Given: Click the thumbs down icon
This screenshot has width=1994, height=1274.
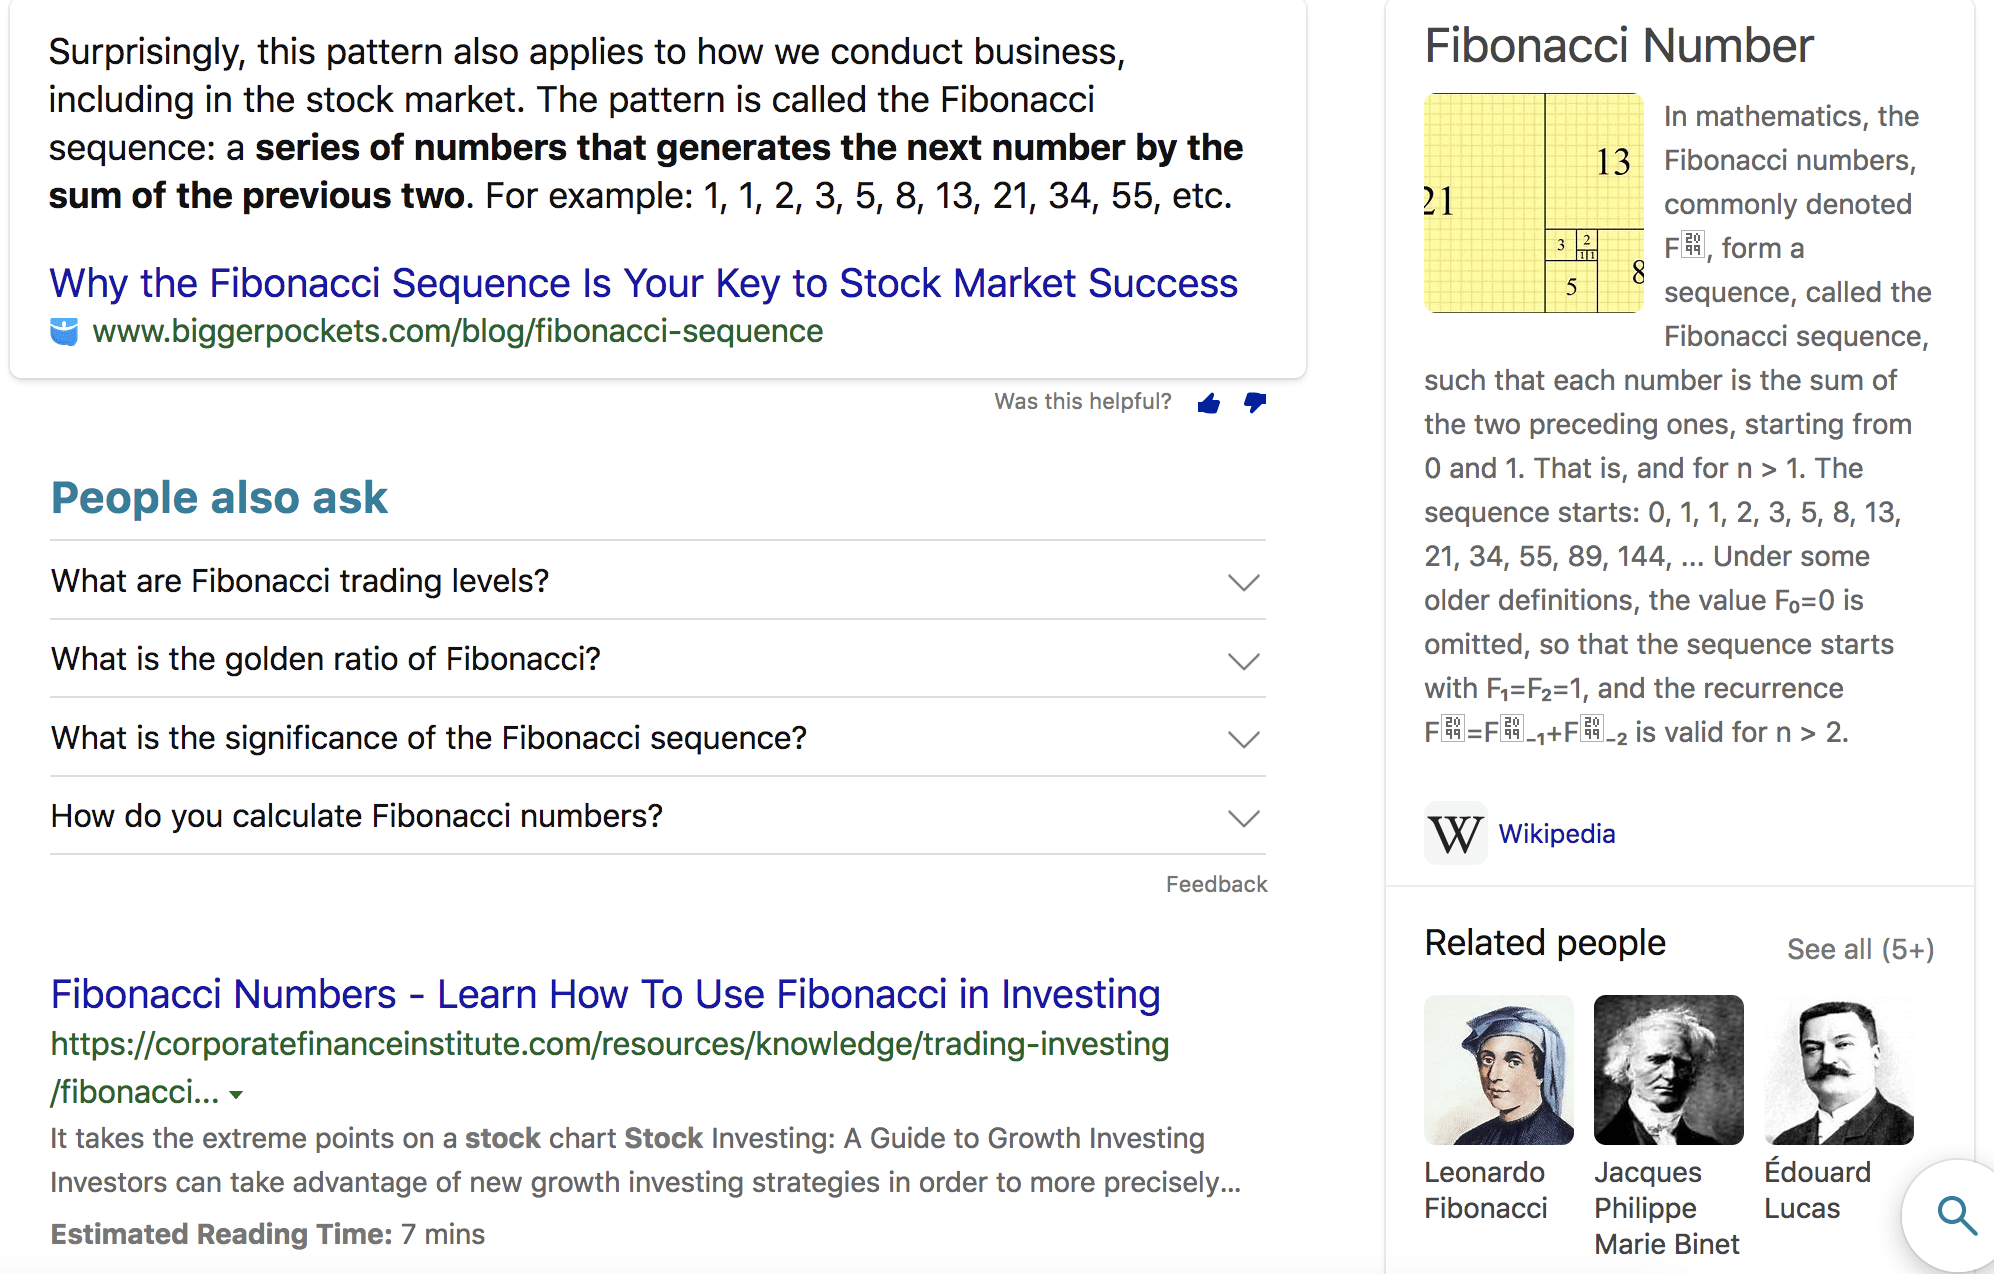Looking at the screenshot, I should click(x=1254, y=403).
